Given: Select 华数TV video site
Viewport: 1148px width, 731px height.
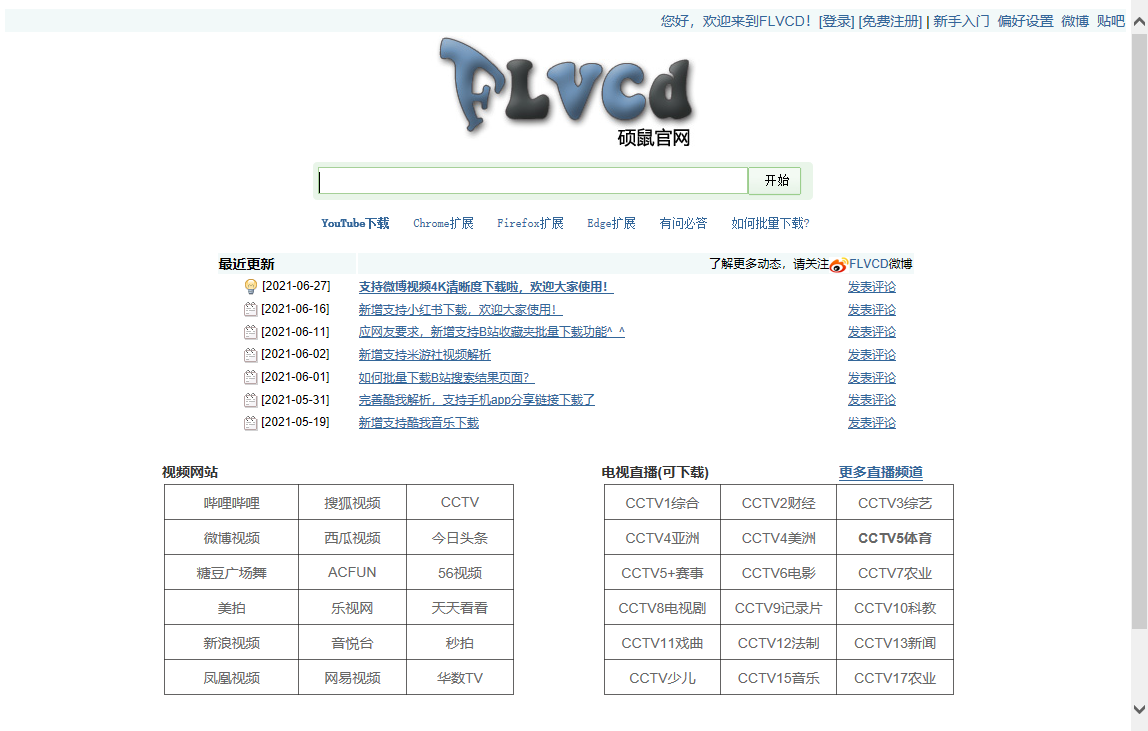Looking at the screenshot, I should coord(460,678).
